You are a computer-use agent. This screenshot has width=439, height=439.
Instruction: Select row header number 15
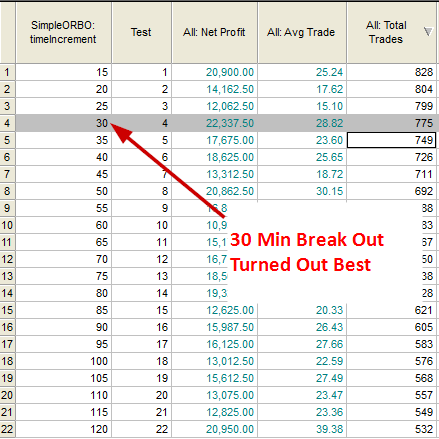pos(7,310)
